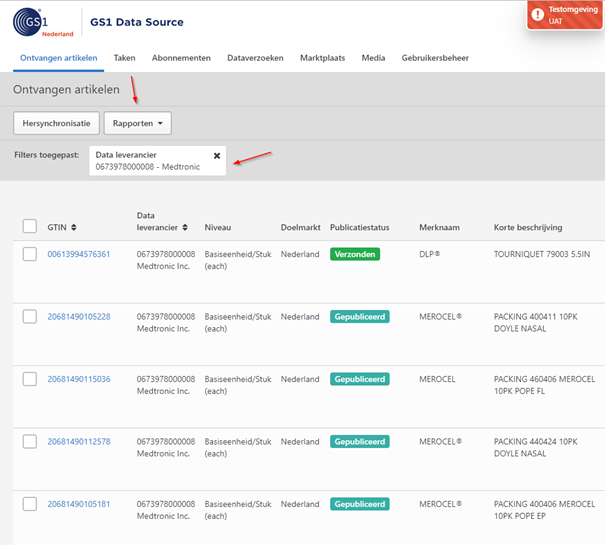The height and width of the screenshot is (545, 605).
Task: Check the row for GTIN 20681490115036
Action: pyautogui.click(x=30, y=379)
